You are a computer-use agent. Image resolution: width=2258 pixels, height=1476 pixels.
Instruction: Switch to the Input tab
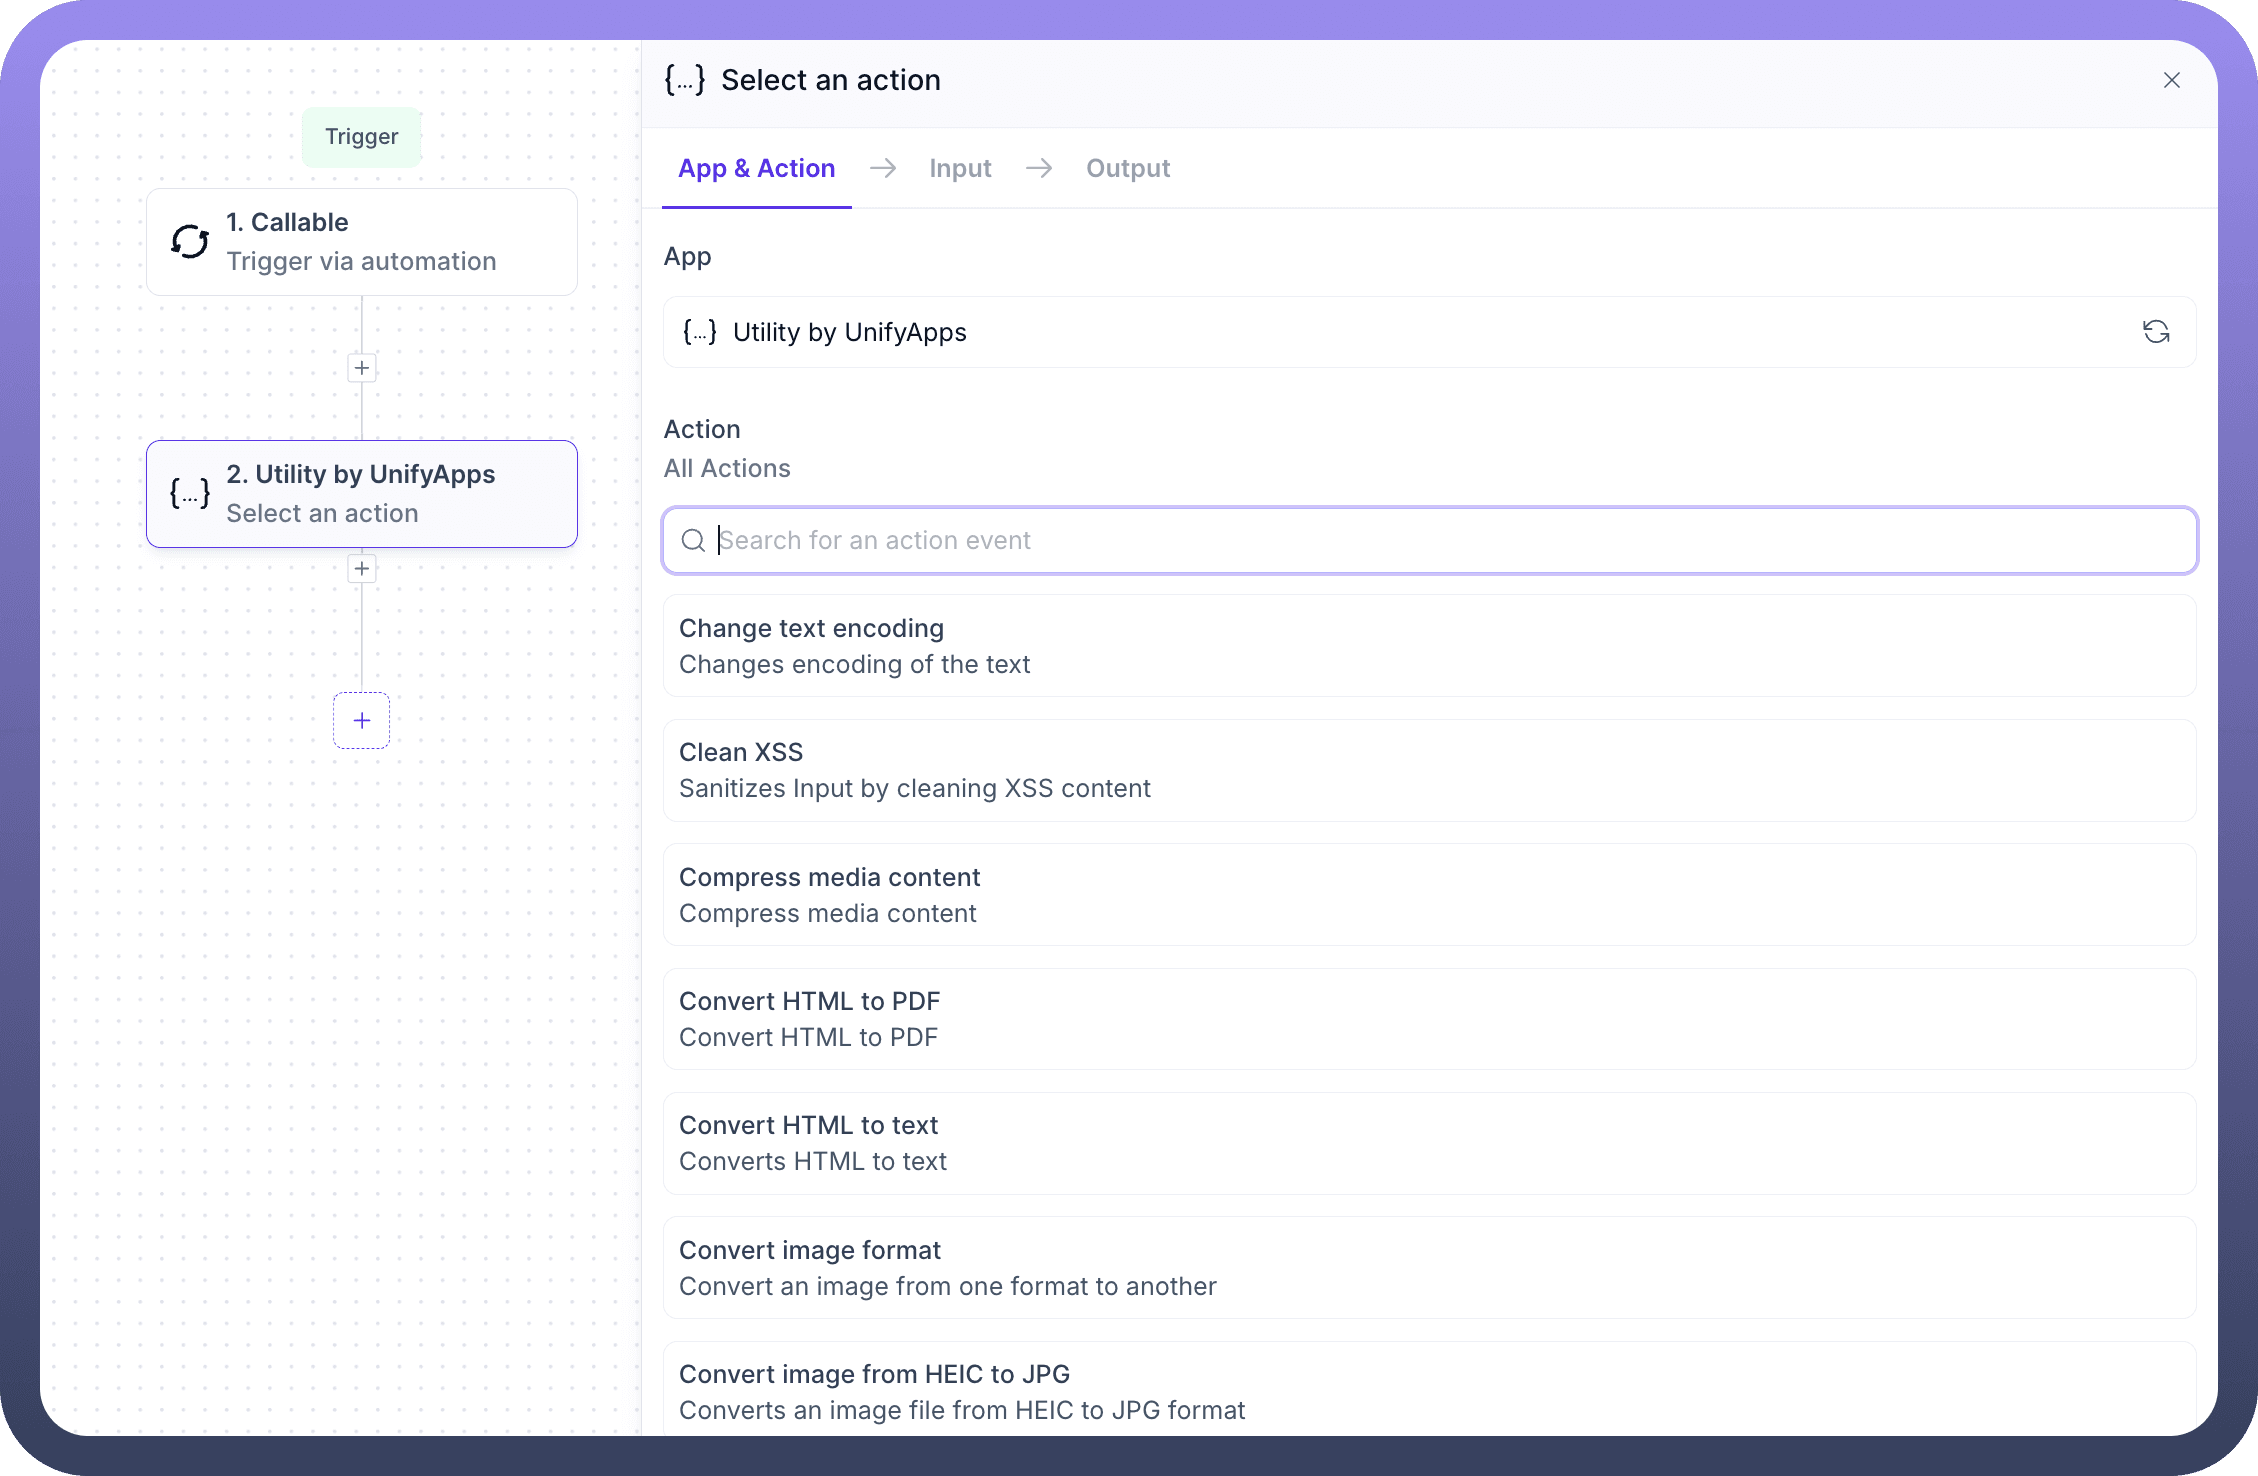pyautogui.click(x=960, y=168)
